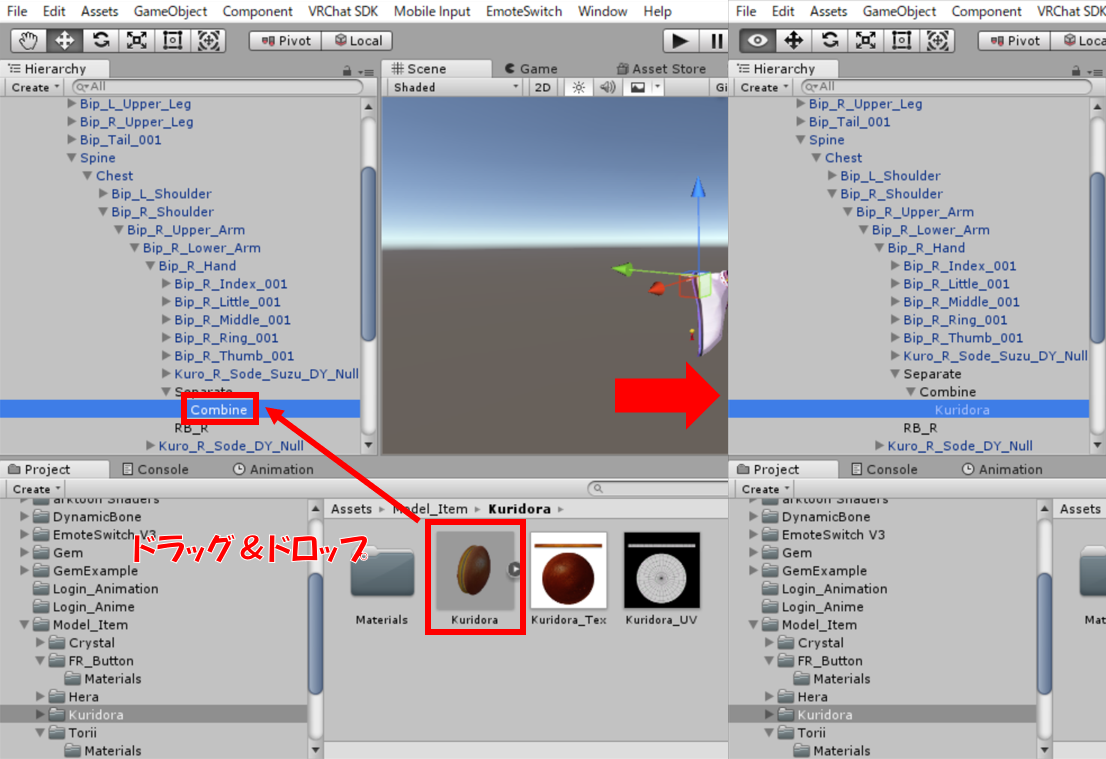Select the Rotate tool in left toolbar
Screen dimensions: 1106x759
[101, 41]
